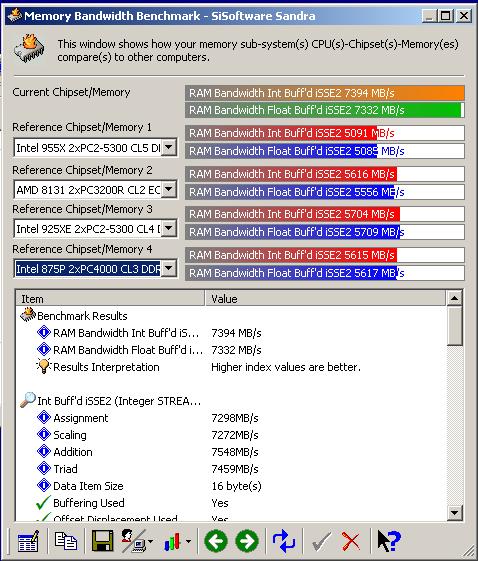The height and width of the screenshot is (561, 478).
Task: Cancel with the red X toolbar icon
Action: (351, 541)
